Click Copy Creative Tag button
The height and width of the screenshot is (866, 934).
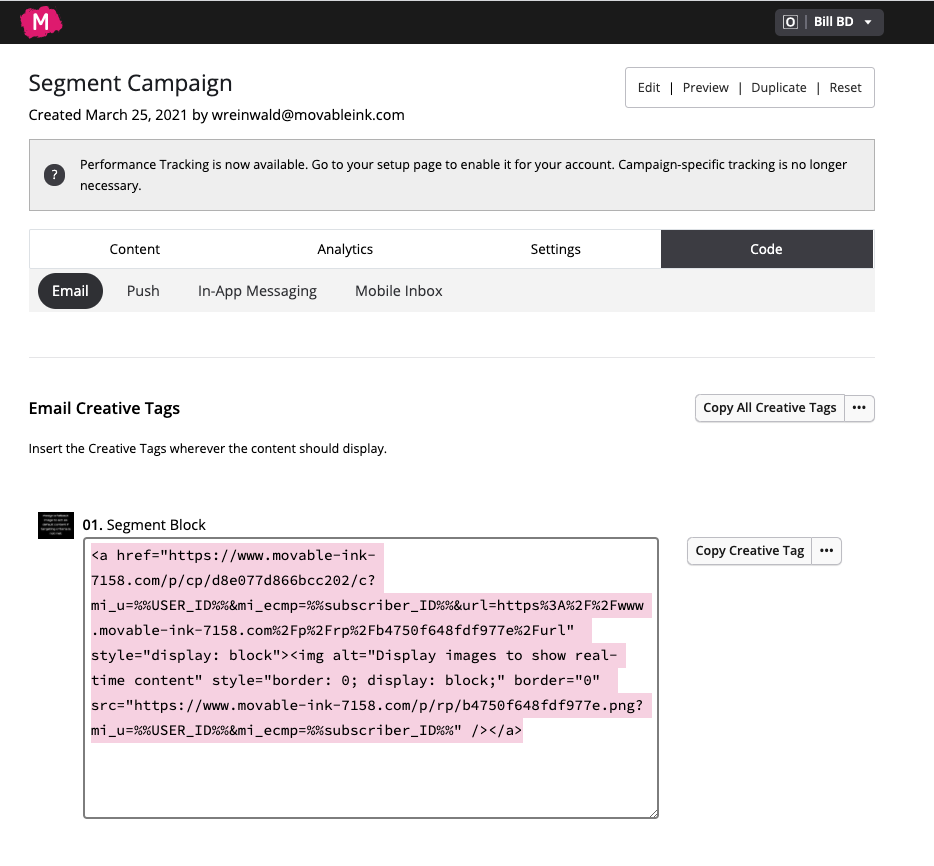point(749,551)
